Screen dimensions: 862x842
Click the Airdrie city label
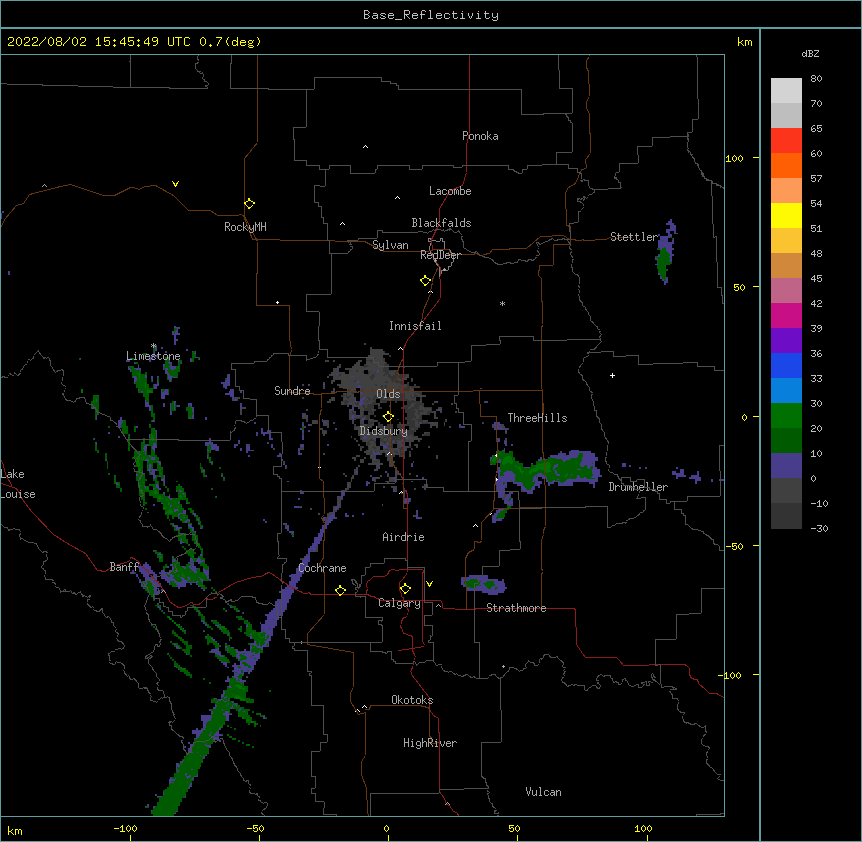[403, 537]
